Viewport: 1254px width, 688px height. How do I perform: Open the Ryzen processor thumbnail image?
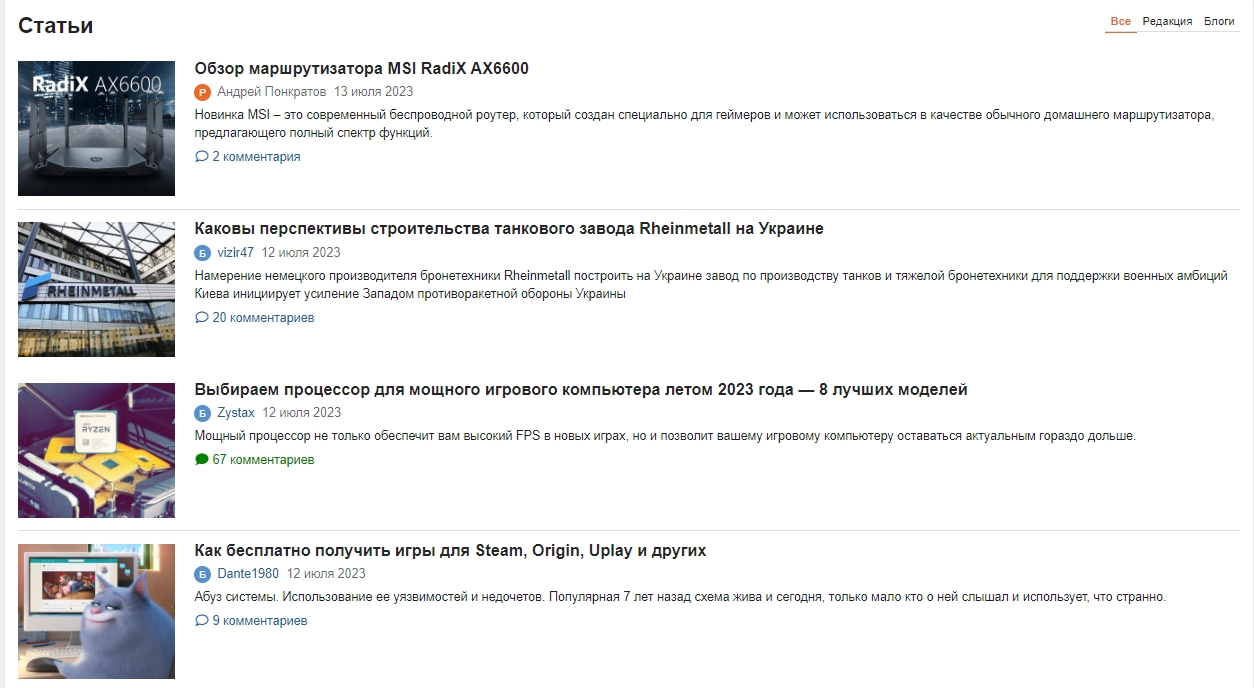(96, 450)
